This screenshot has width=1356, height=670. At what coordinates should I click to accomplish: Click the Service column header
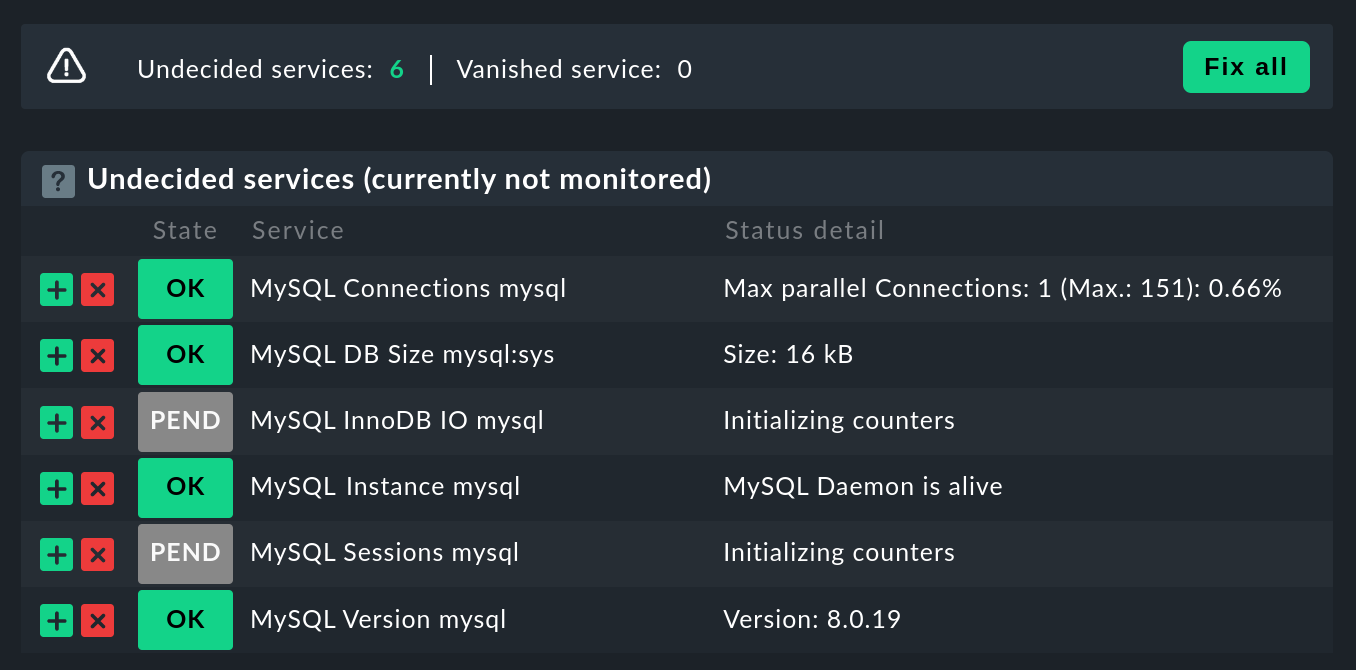point(298,231)
